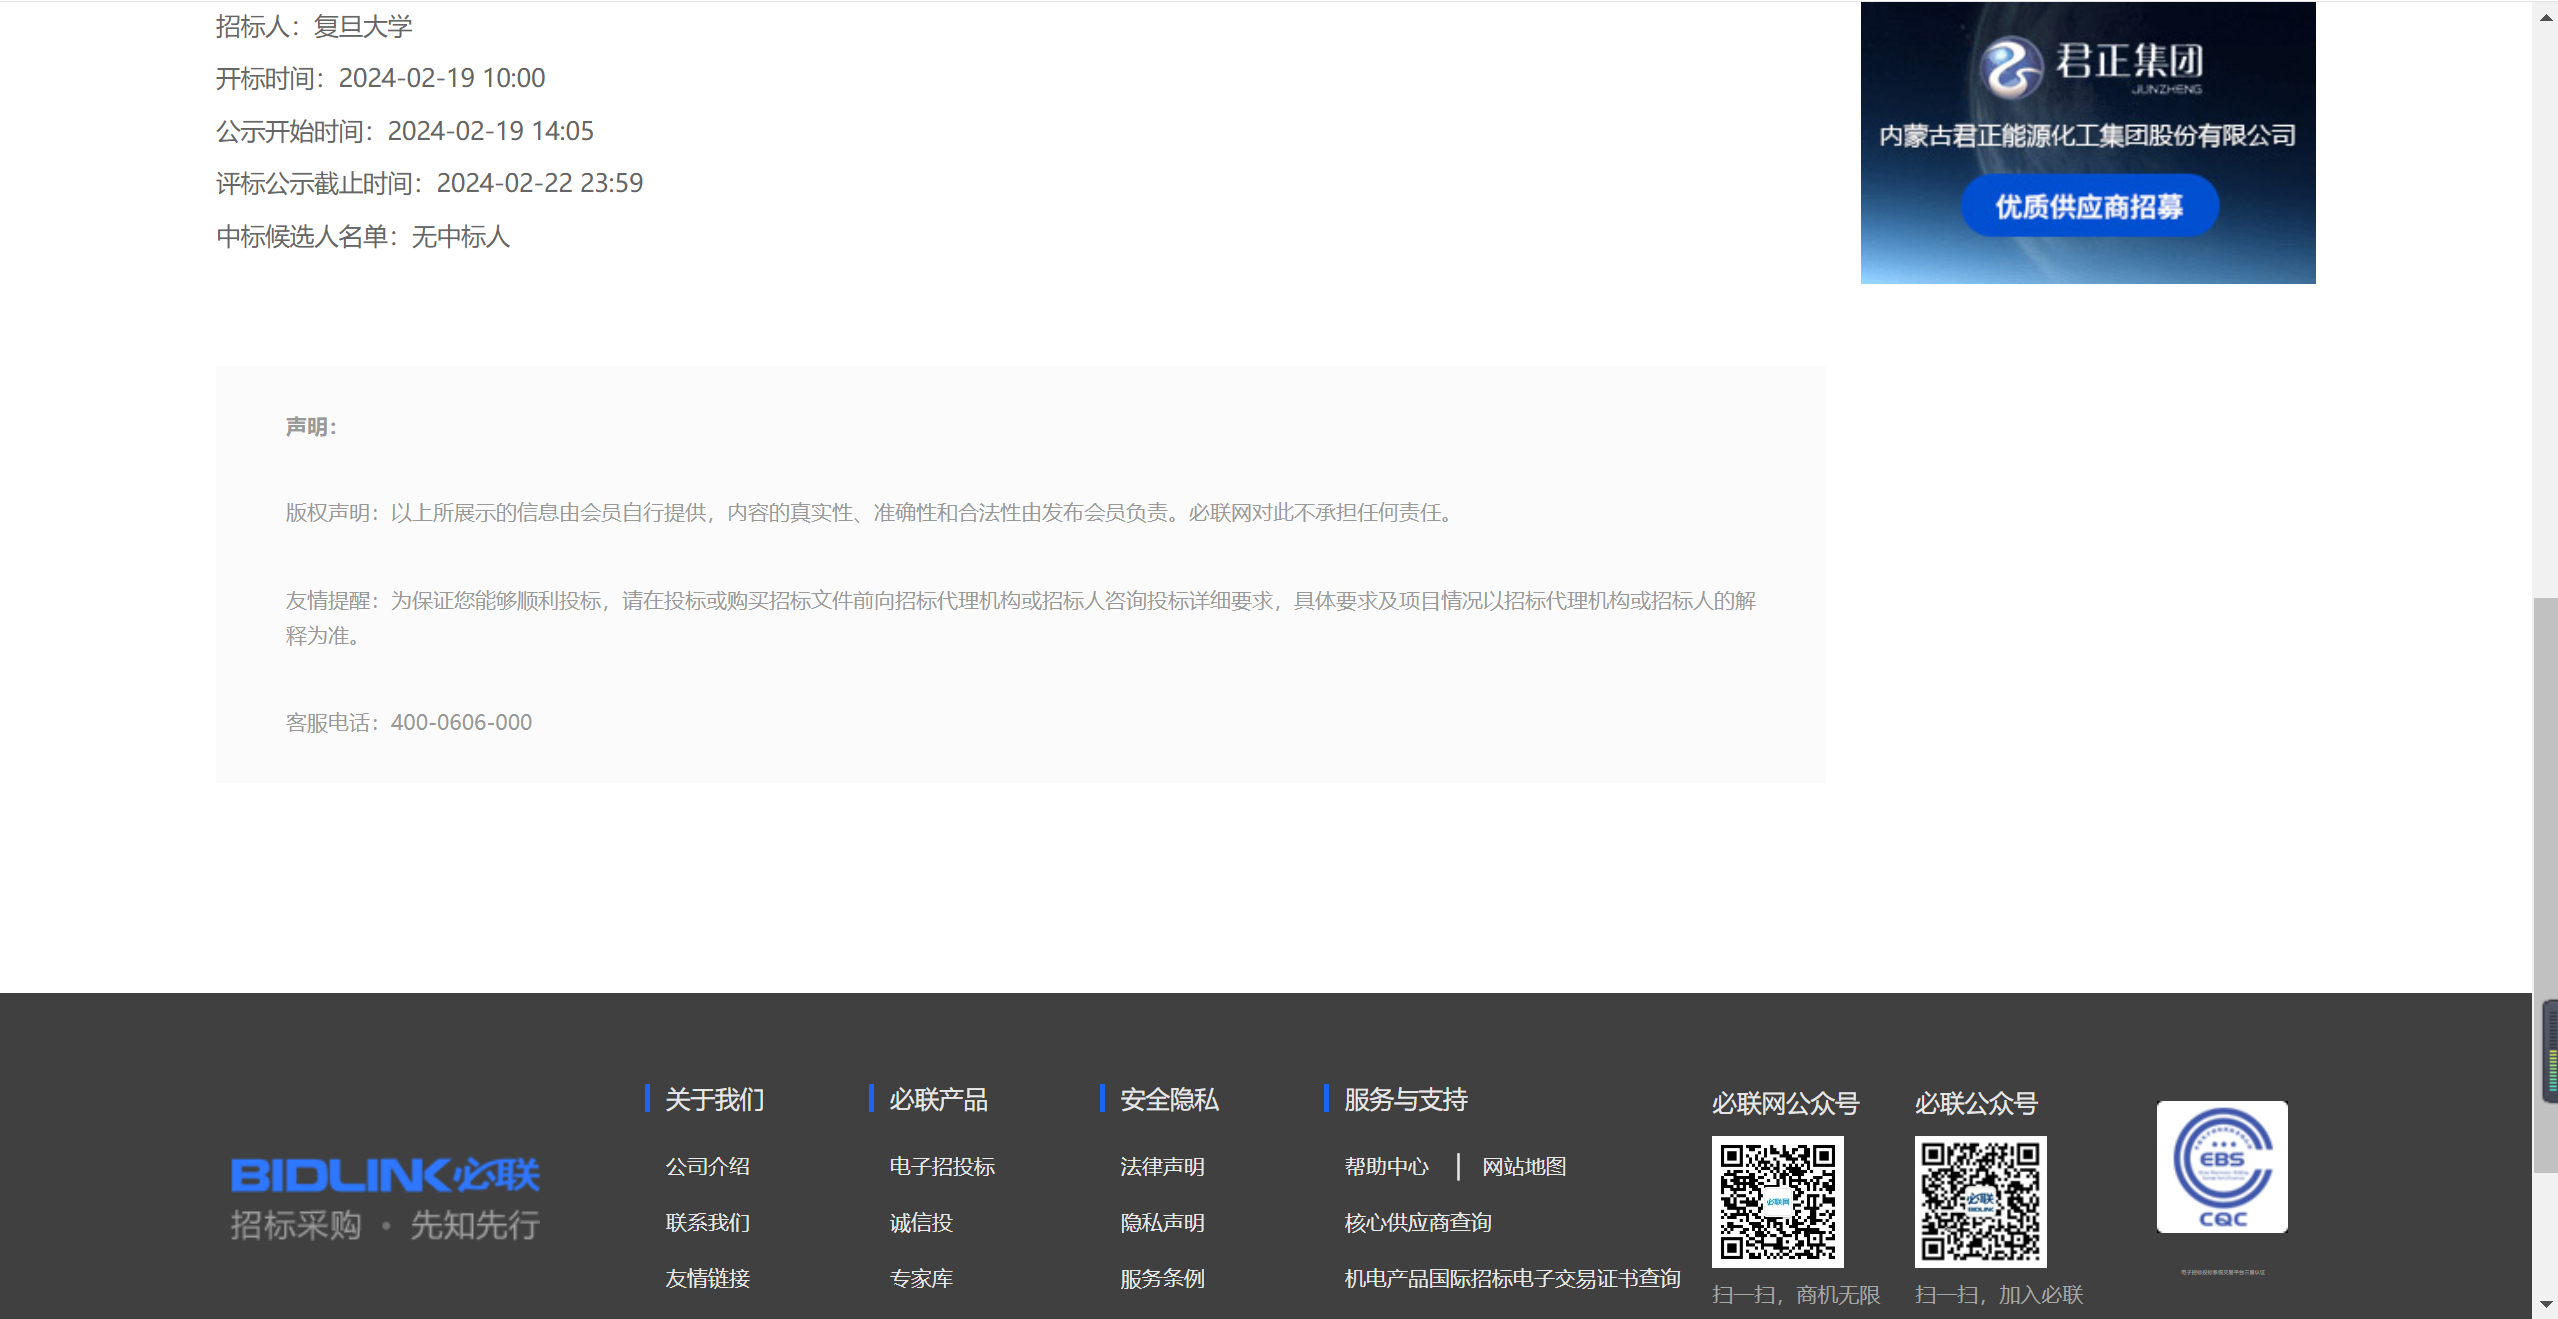Open the EBS CQC certification badge
The width and height of the screenshot is (2558, 1319).
[2222, 1167]
